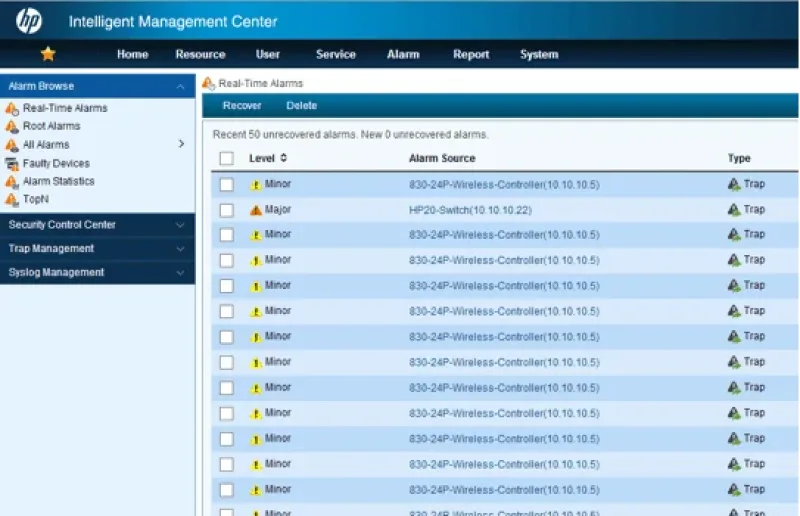Tick the select-all checkbox in the header
The image size is (800, 516).
click(227, 158)
